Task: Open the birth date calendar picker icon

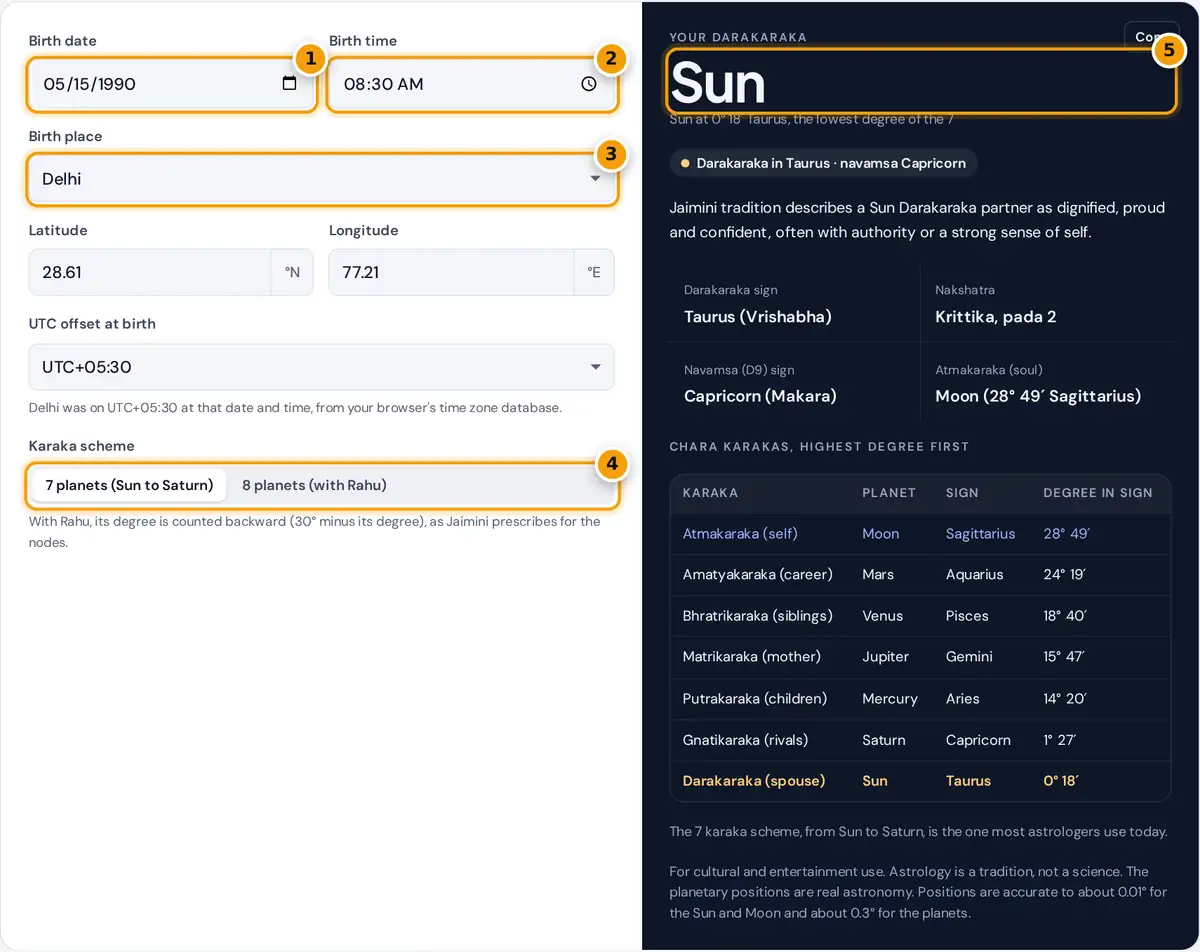Action: pos(289,84)
